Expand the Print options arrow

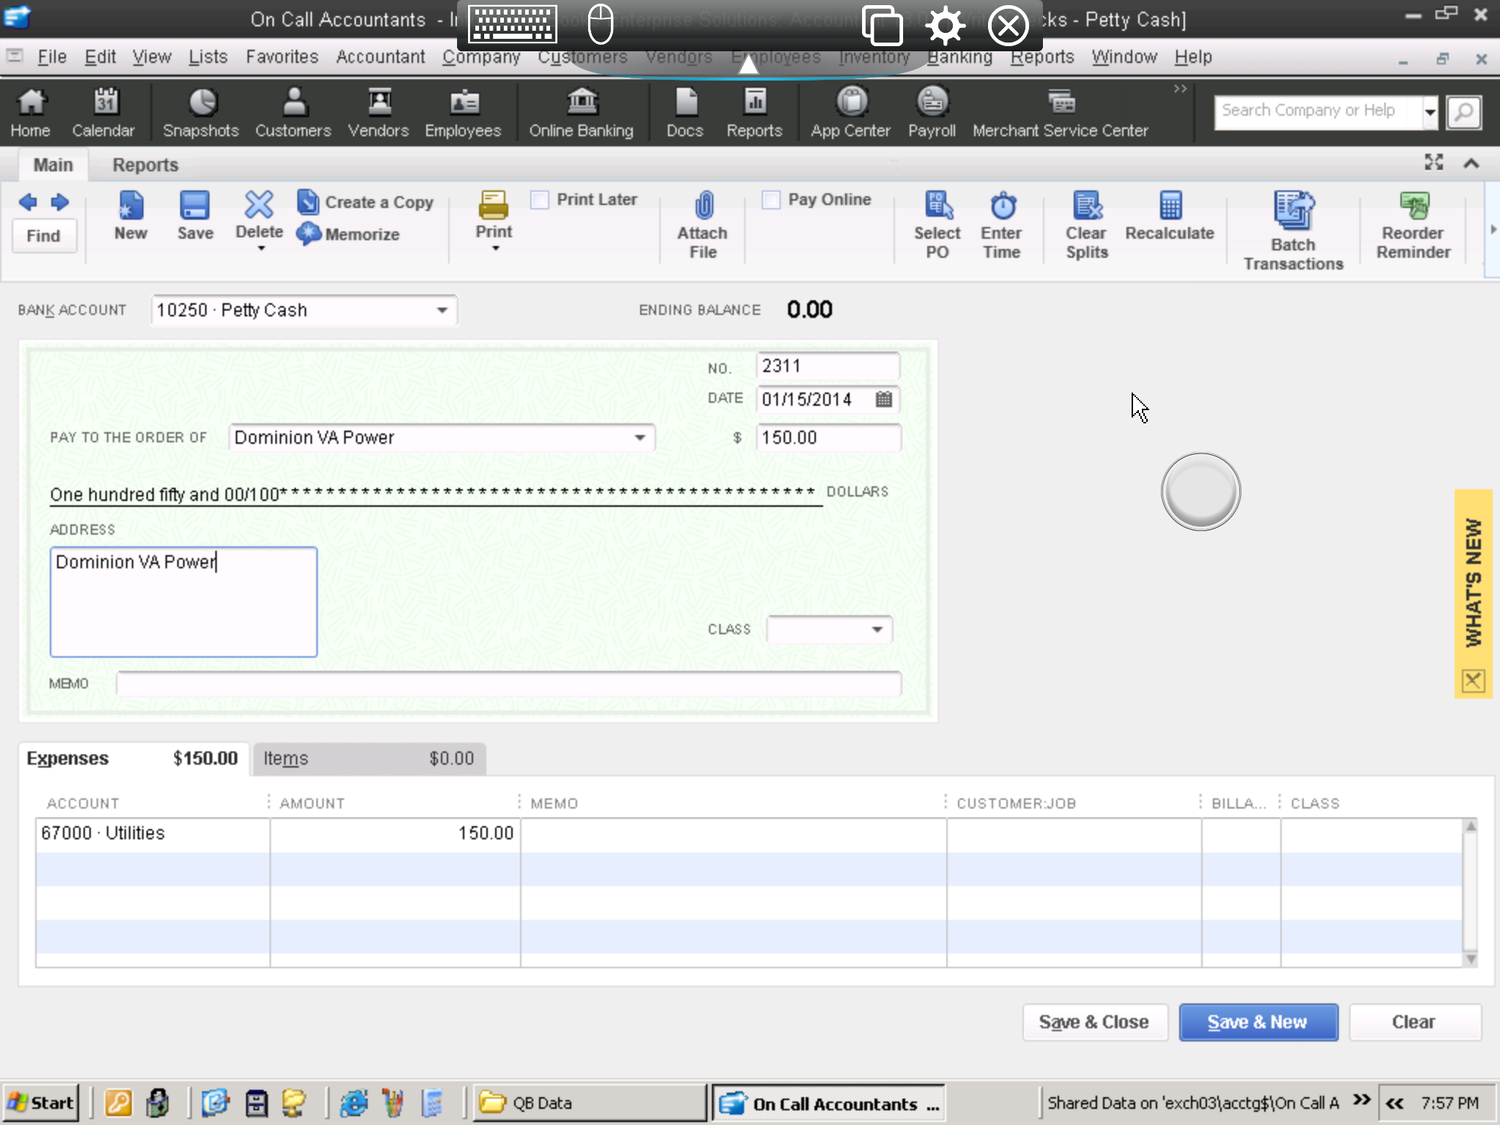point(495,248)
